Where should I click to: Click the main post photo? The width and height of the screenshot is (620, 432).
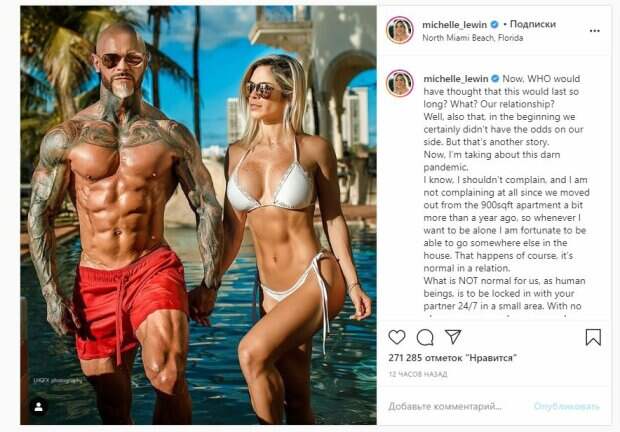point(198,215)
